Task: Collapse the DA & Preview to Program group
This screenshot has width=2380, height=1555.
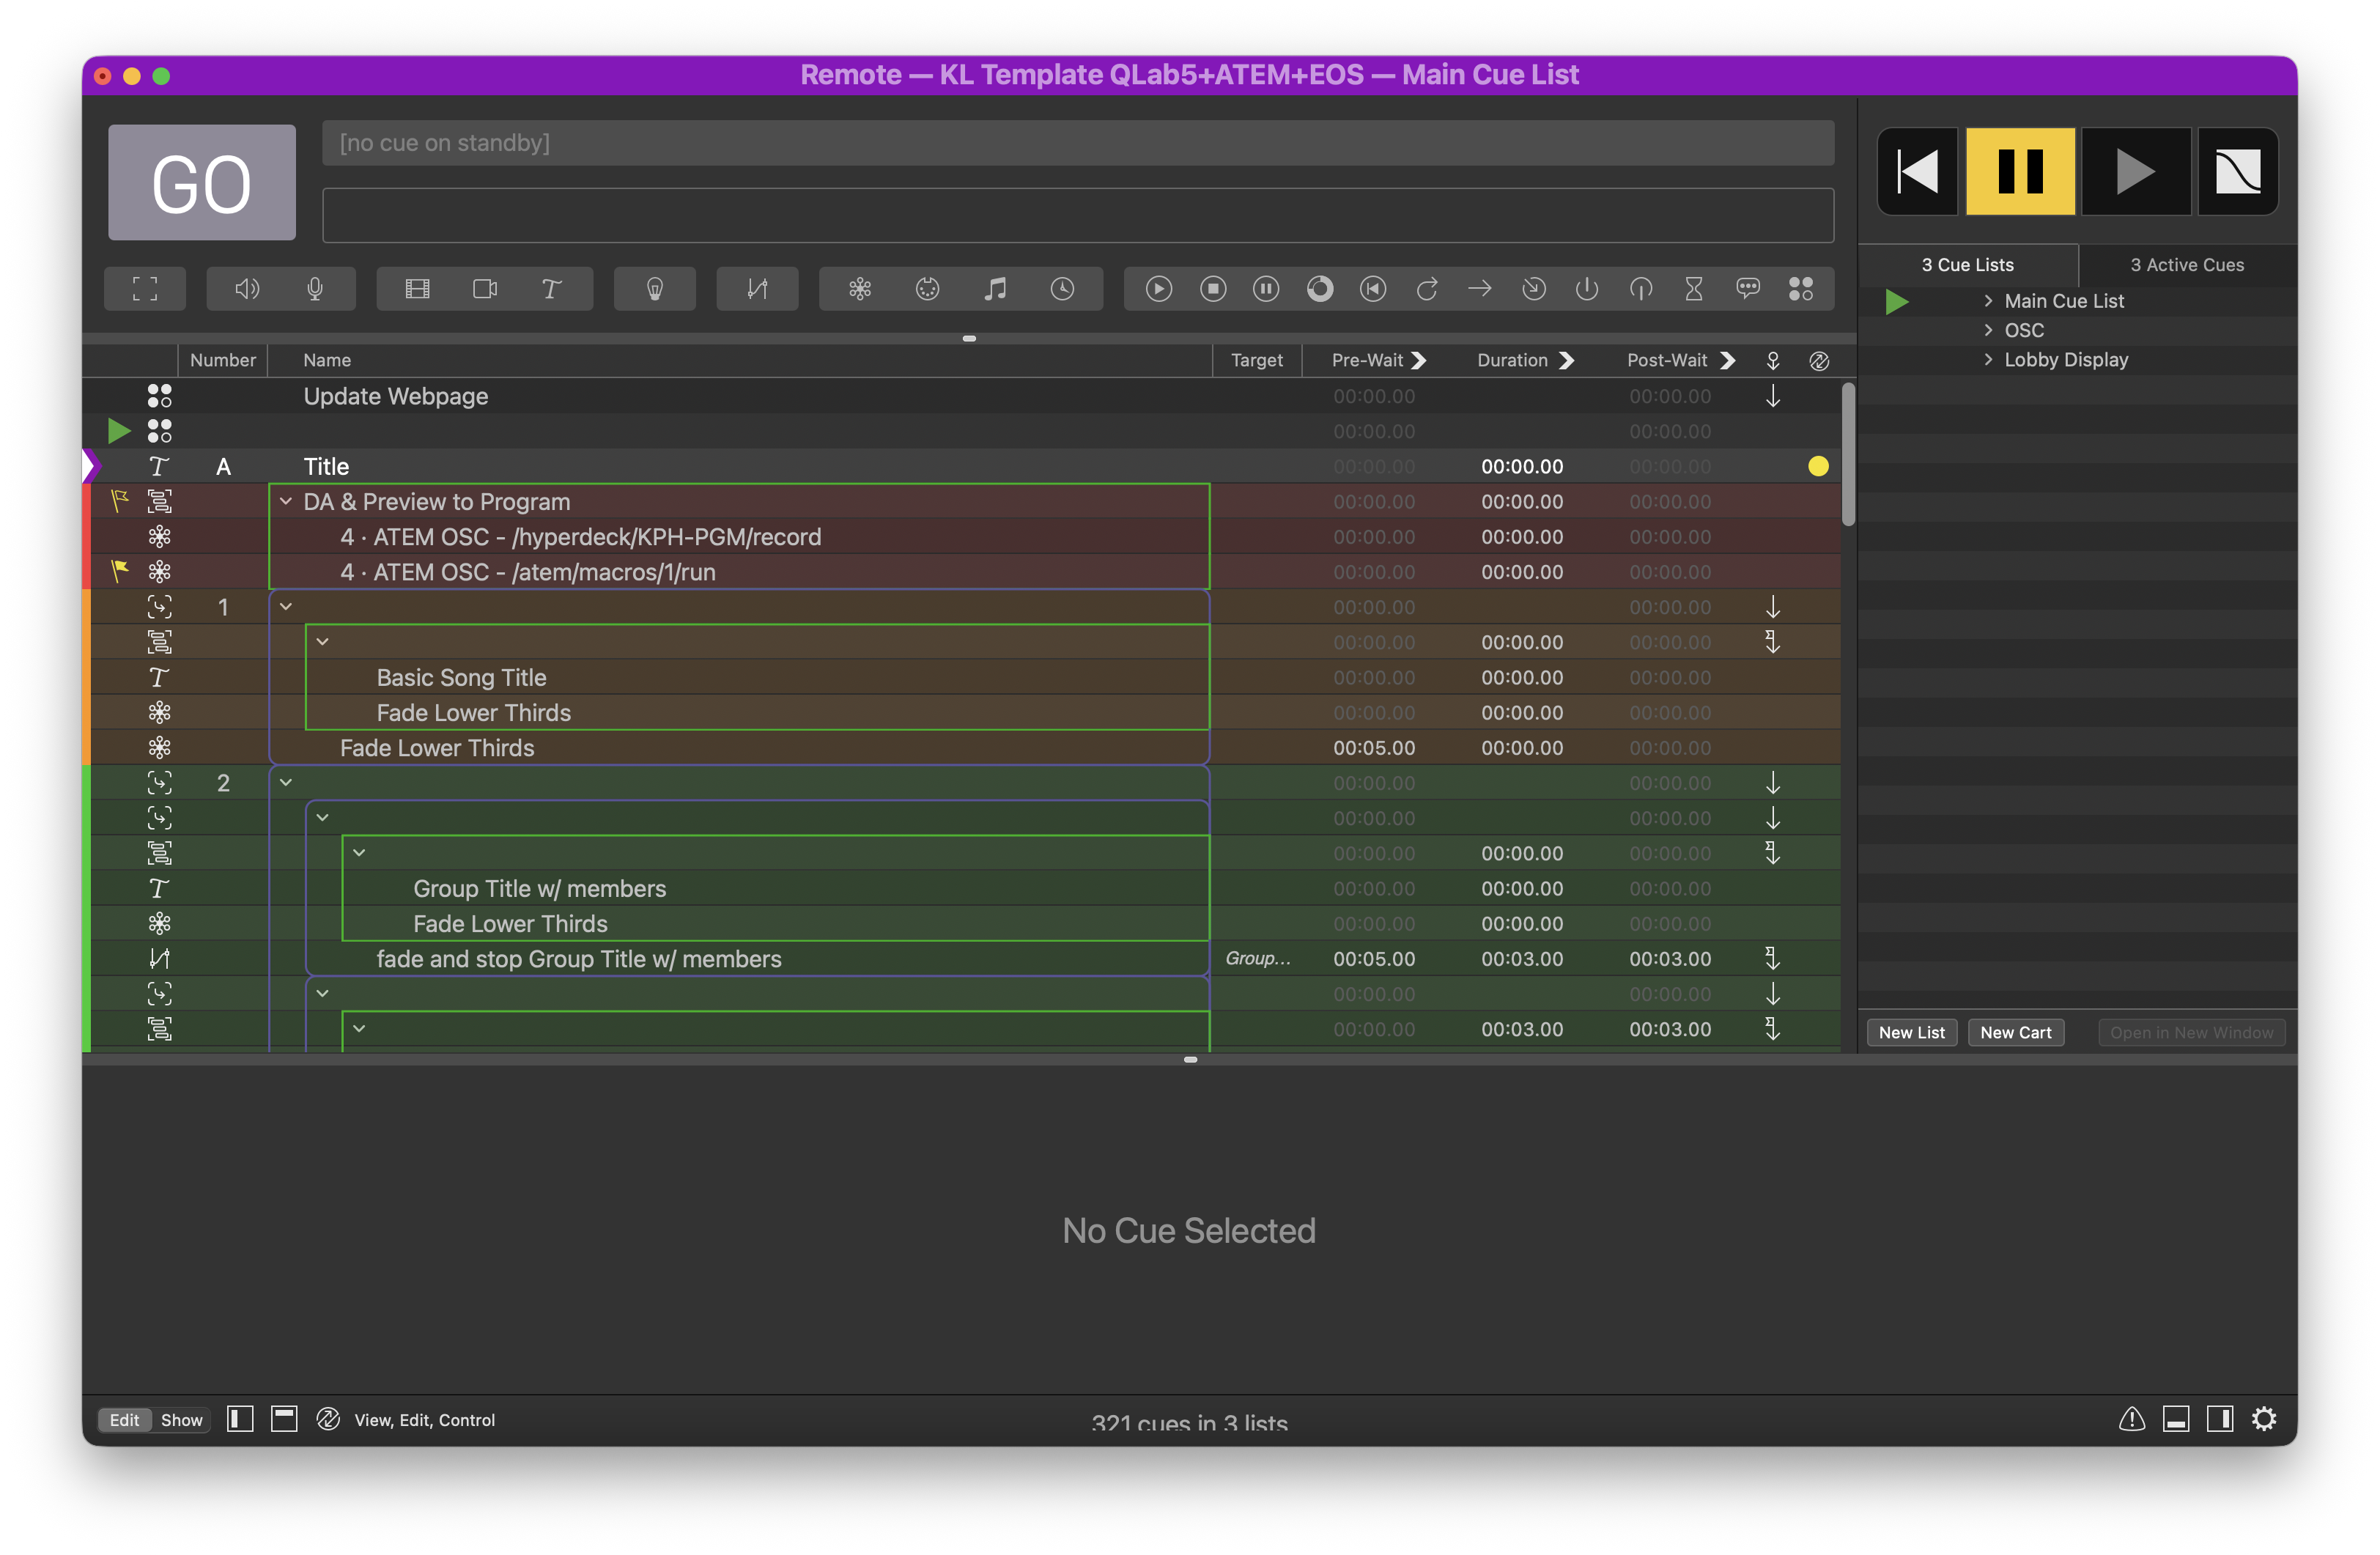Action: point(286,502)
